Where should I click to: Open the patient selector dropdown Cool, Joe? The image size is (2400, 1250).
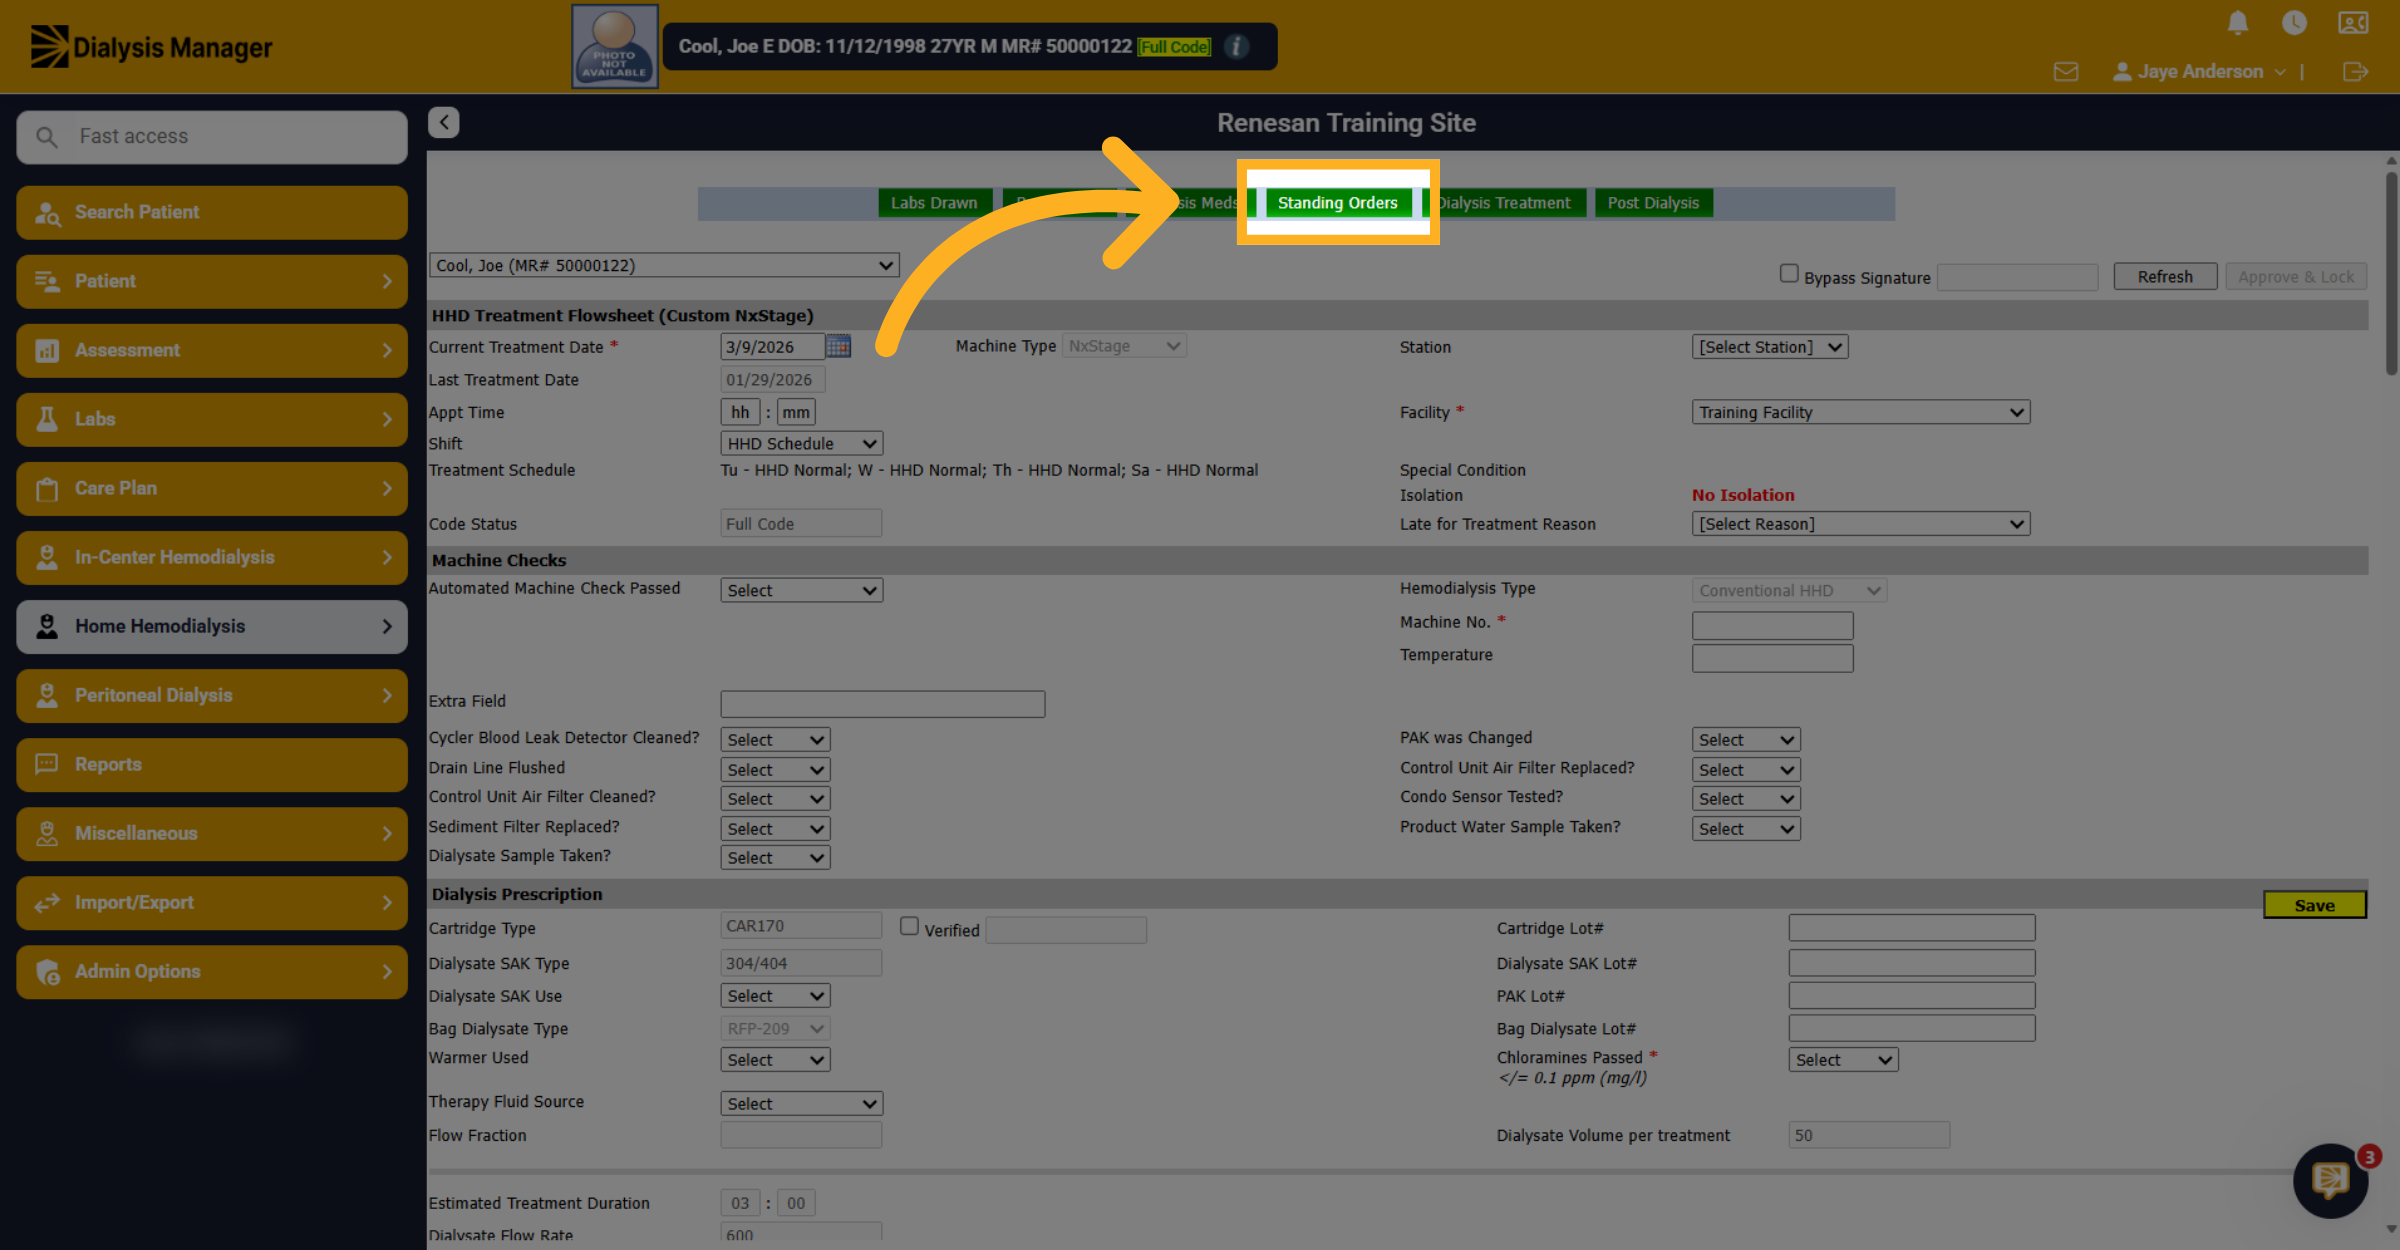664,265
